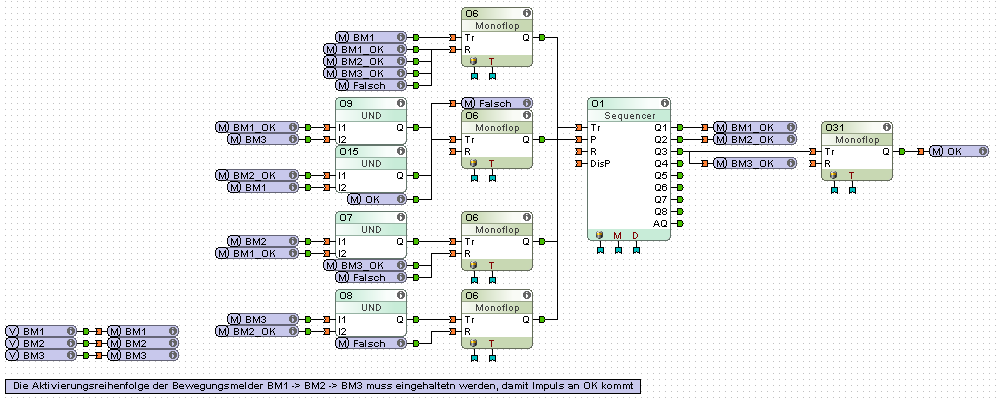Image resolution: width=996 pixels, height=402 pixels.
Task: Open info icon of O31 Monoflop block
Action: 885,127
